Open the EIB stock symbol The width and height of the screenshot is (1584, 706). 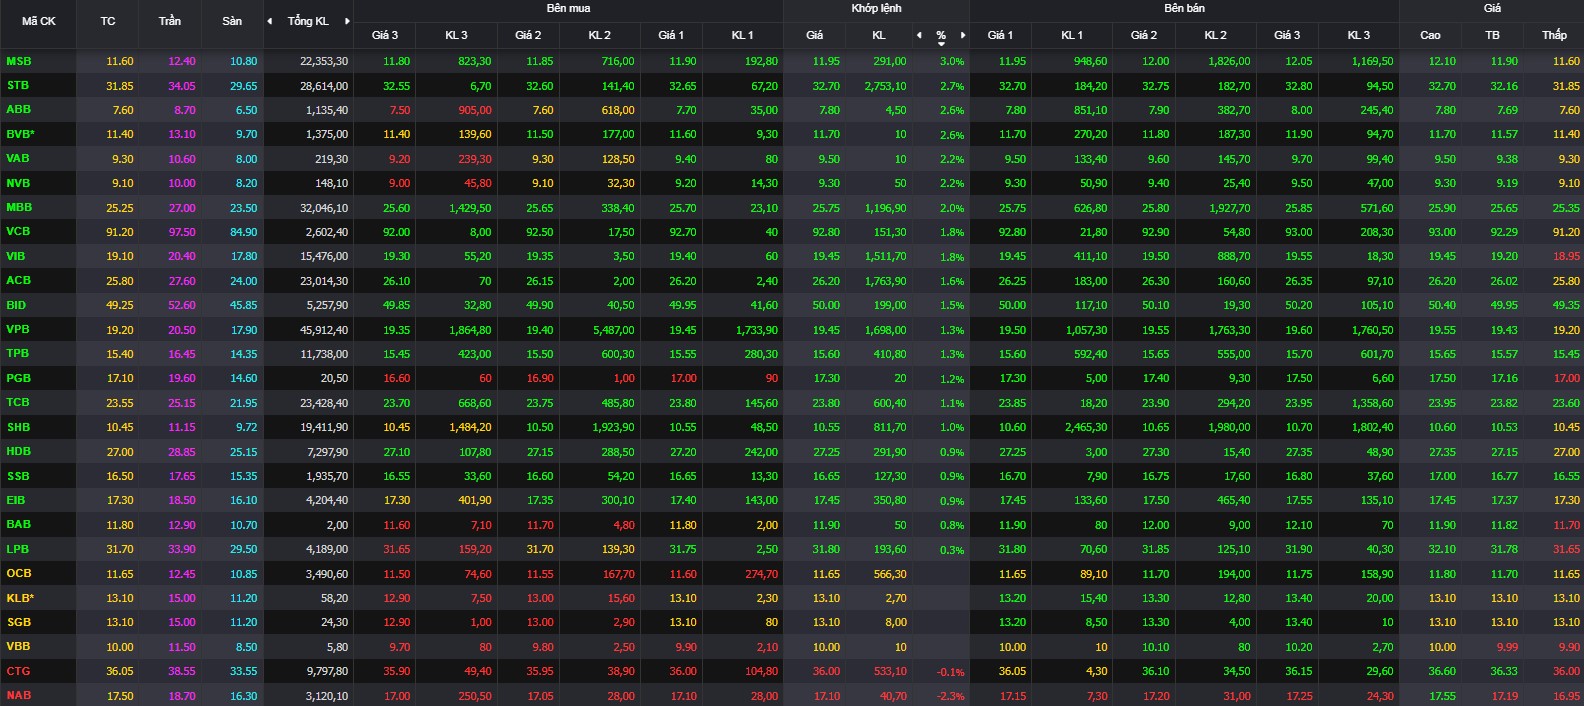[x=16, y=500]
